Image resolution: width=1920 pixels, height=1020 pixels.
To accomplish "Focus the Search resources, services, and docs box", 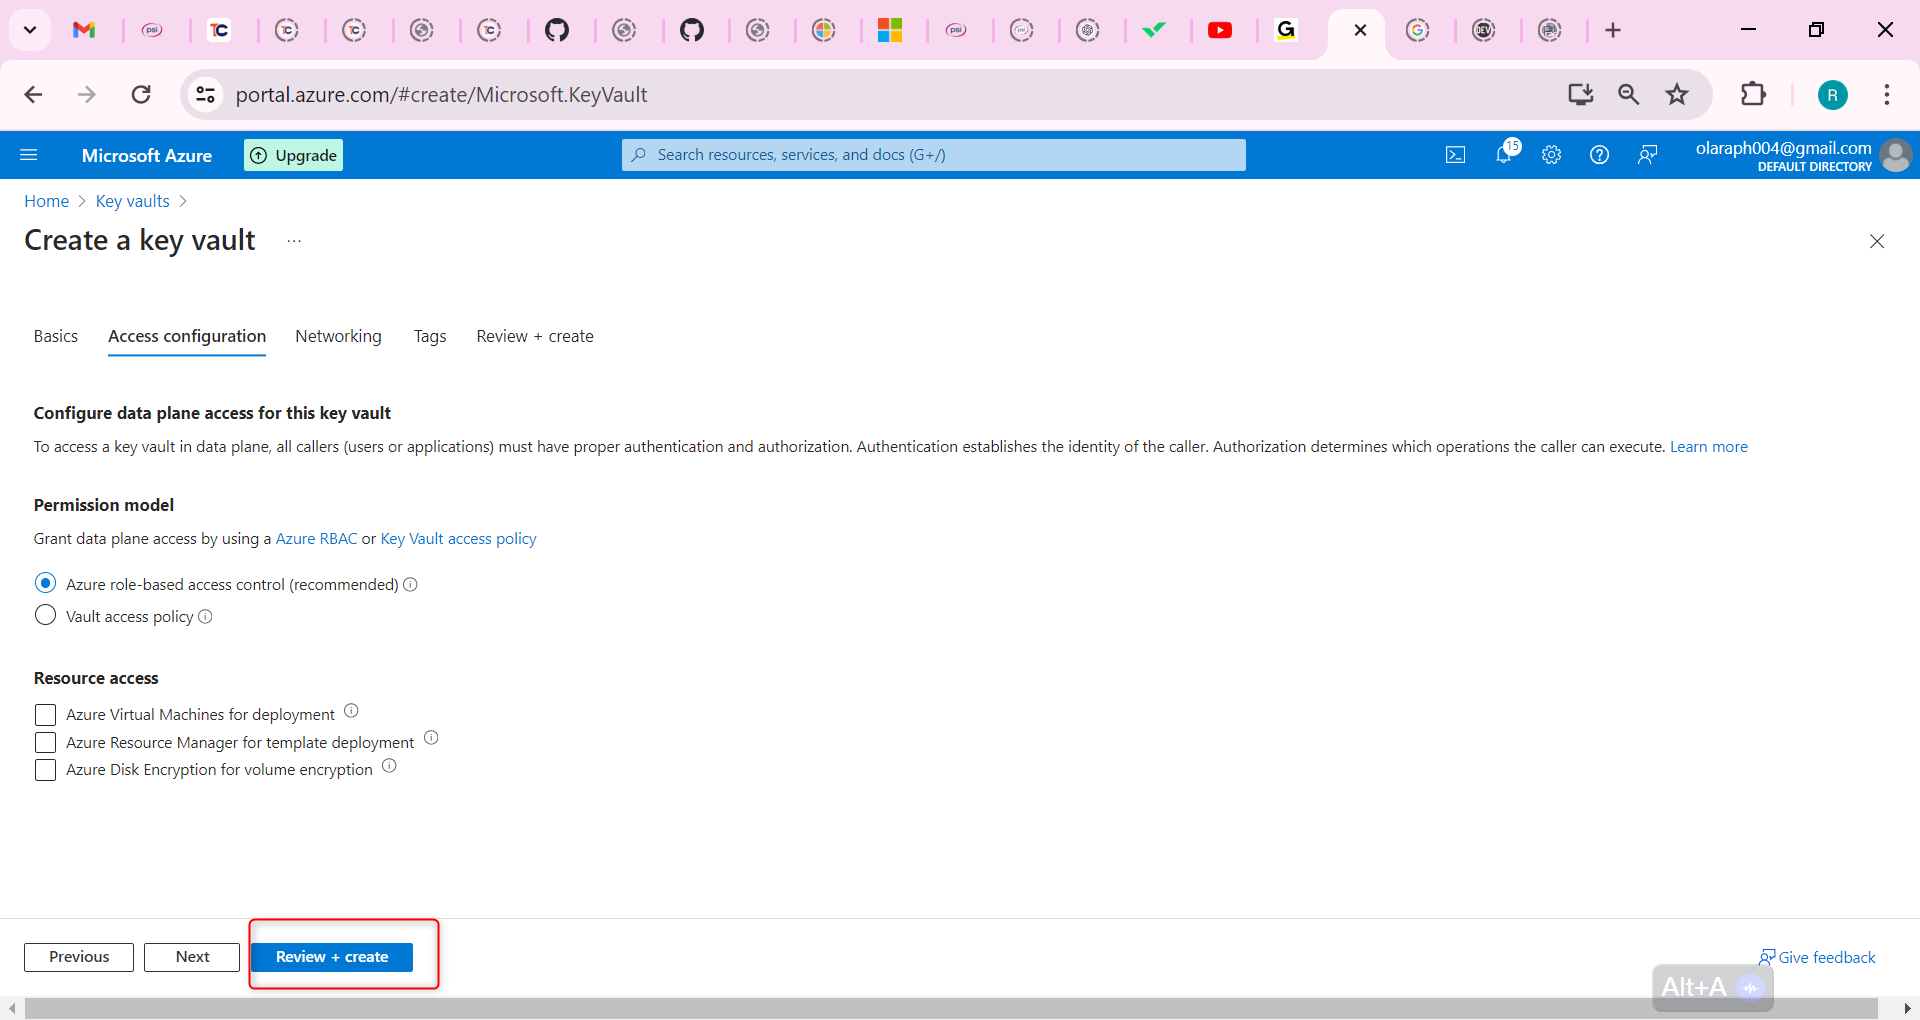I will [x=934, y=155].
